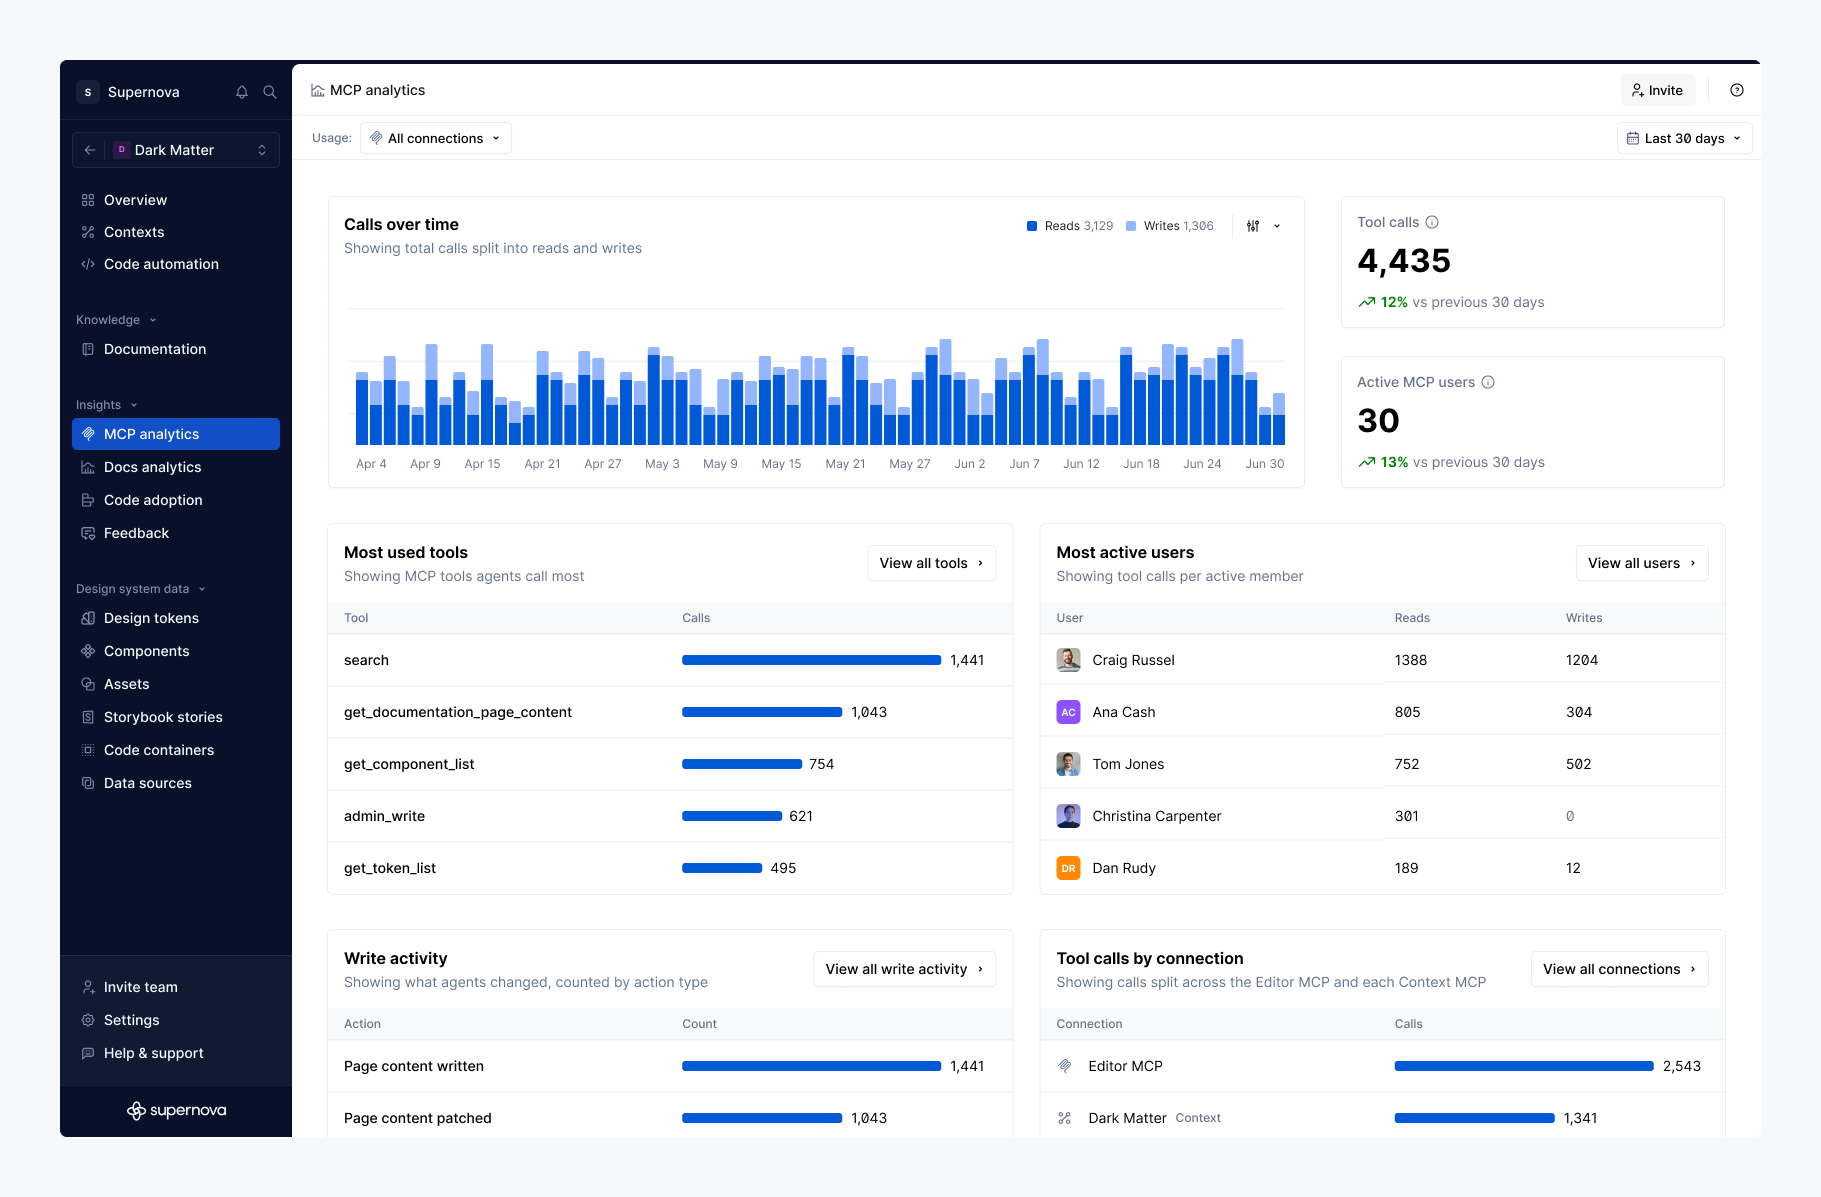
Task: Click Craig Russel's avatar
Action: coord(1068,660)
